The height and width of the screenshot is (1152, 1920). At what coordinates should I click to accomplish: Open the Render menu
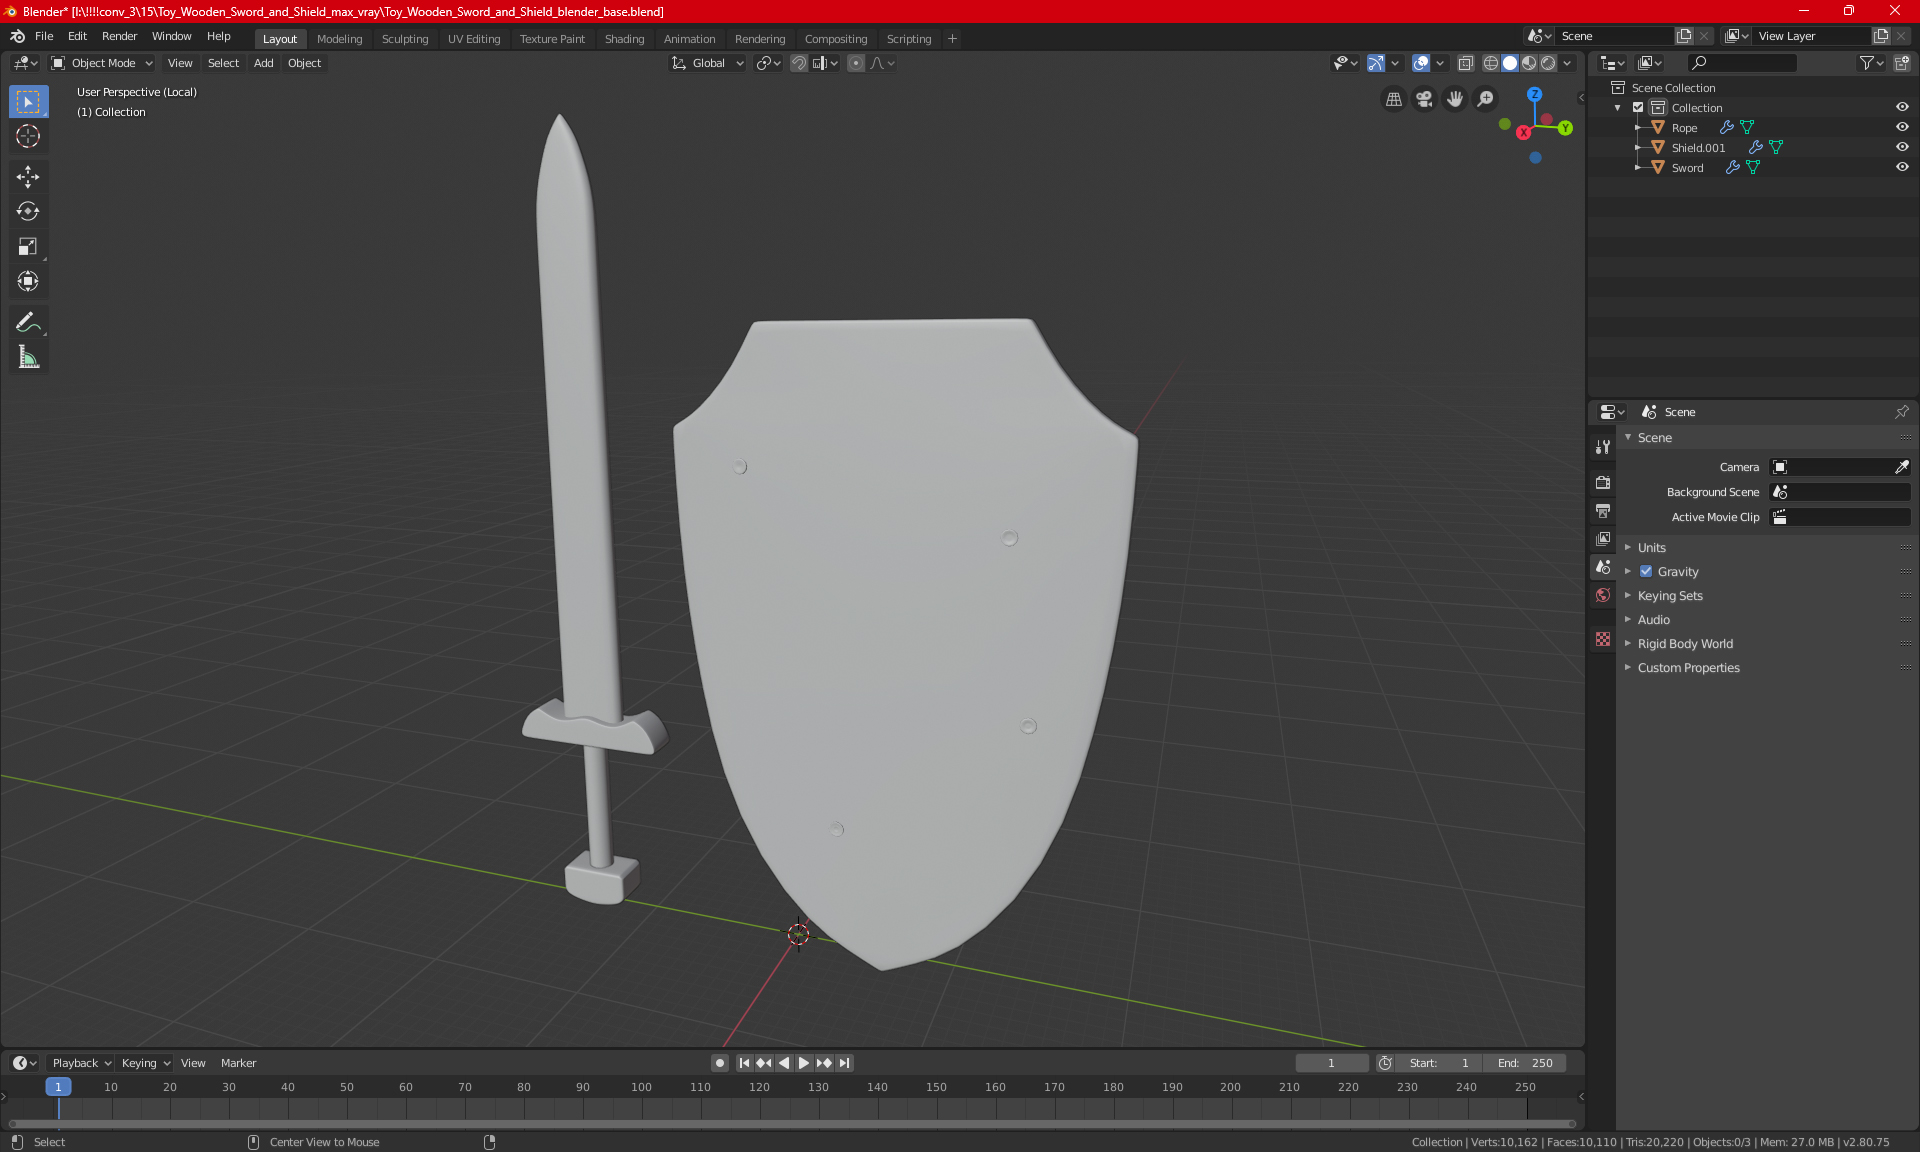pos(119,36)
